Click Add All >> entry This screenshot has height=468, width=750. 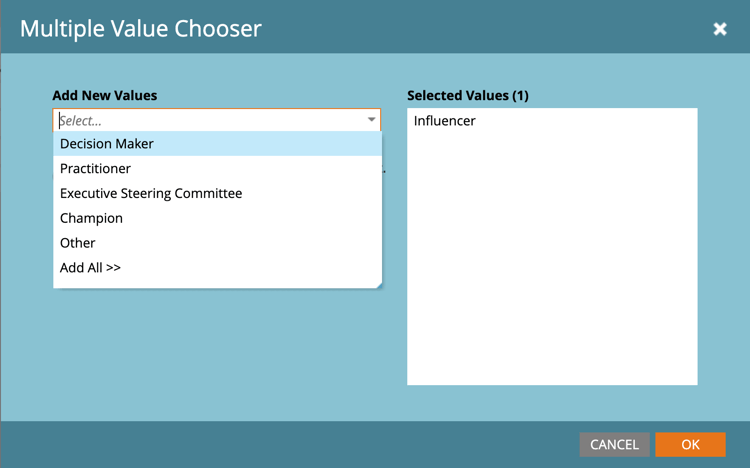coord(90,268)
